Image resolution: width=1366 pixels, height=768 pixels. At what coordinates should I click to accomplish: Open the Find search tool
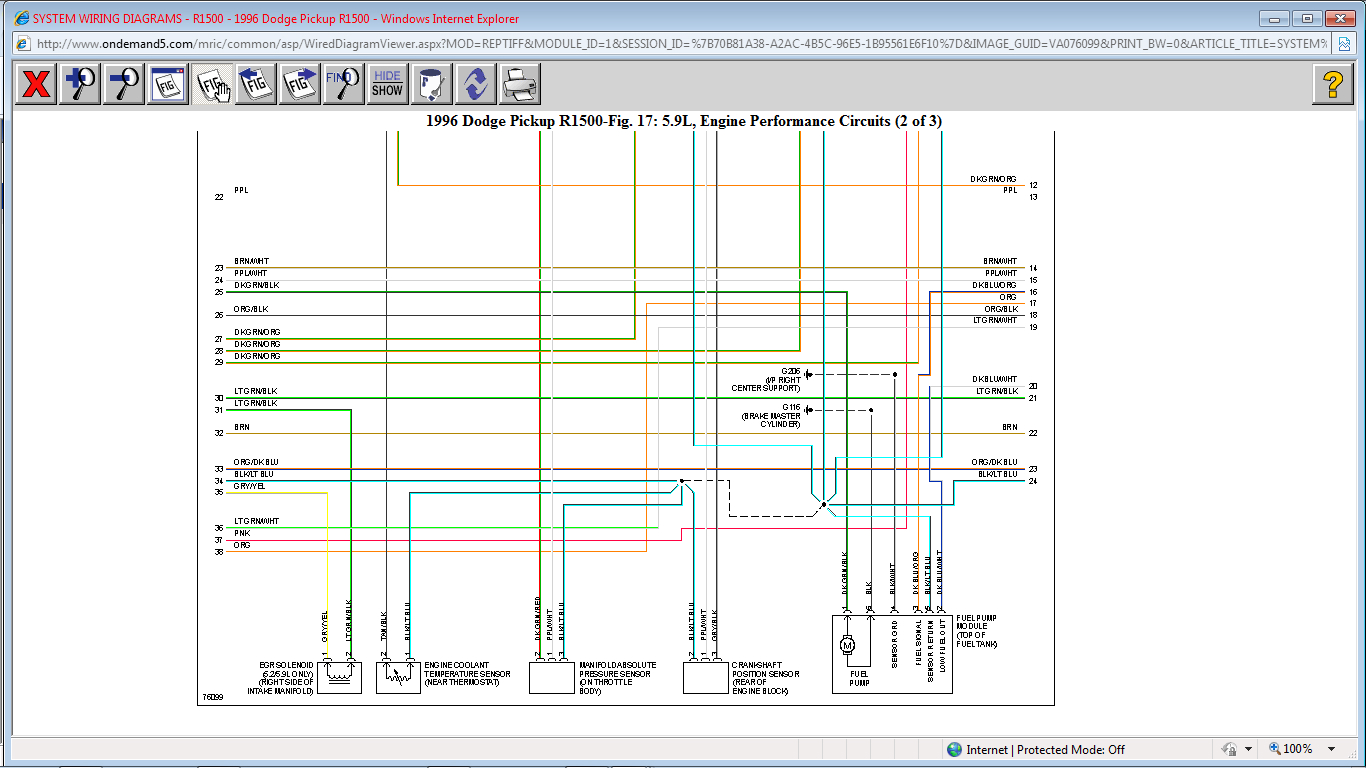(x=344, y=84)
